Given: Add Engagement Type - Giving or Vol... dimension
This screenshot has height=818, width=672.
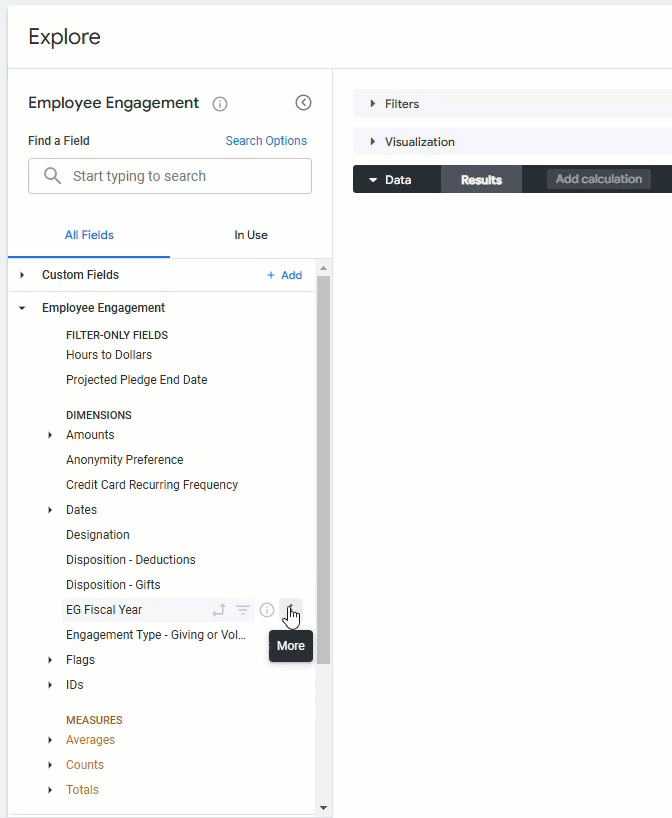Looking at the screenshot, I should (x=155, y=635).
